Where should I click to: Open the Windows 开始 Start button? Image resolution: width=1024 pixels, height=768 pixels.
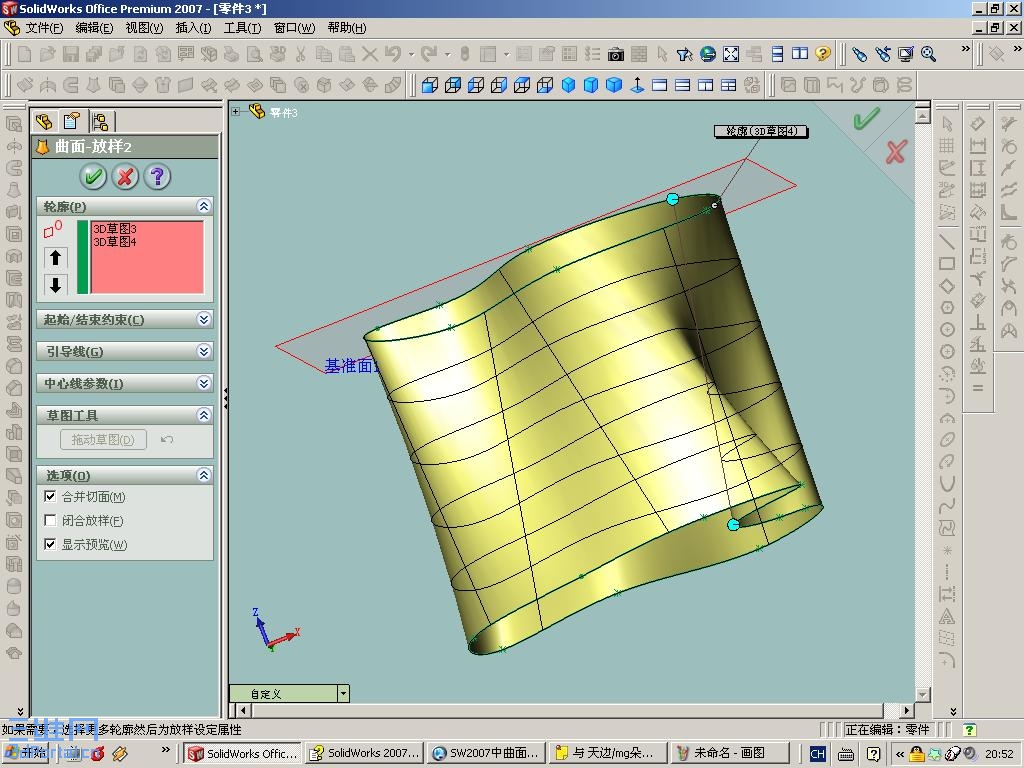point(24,753)
